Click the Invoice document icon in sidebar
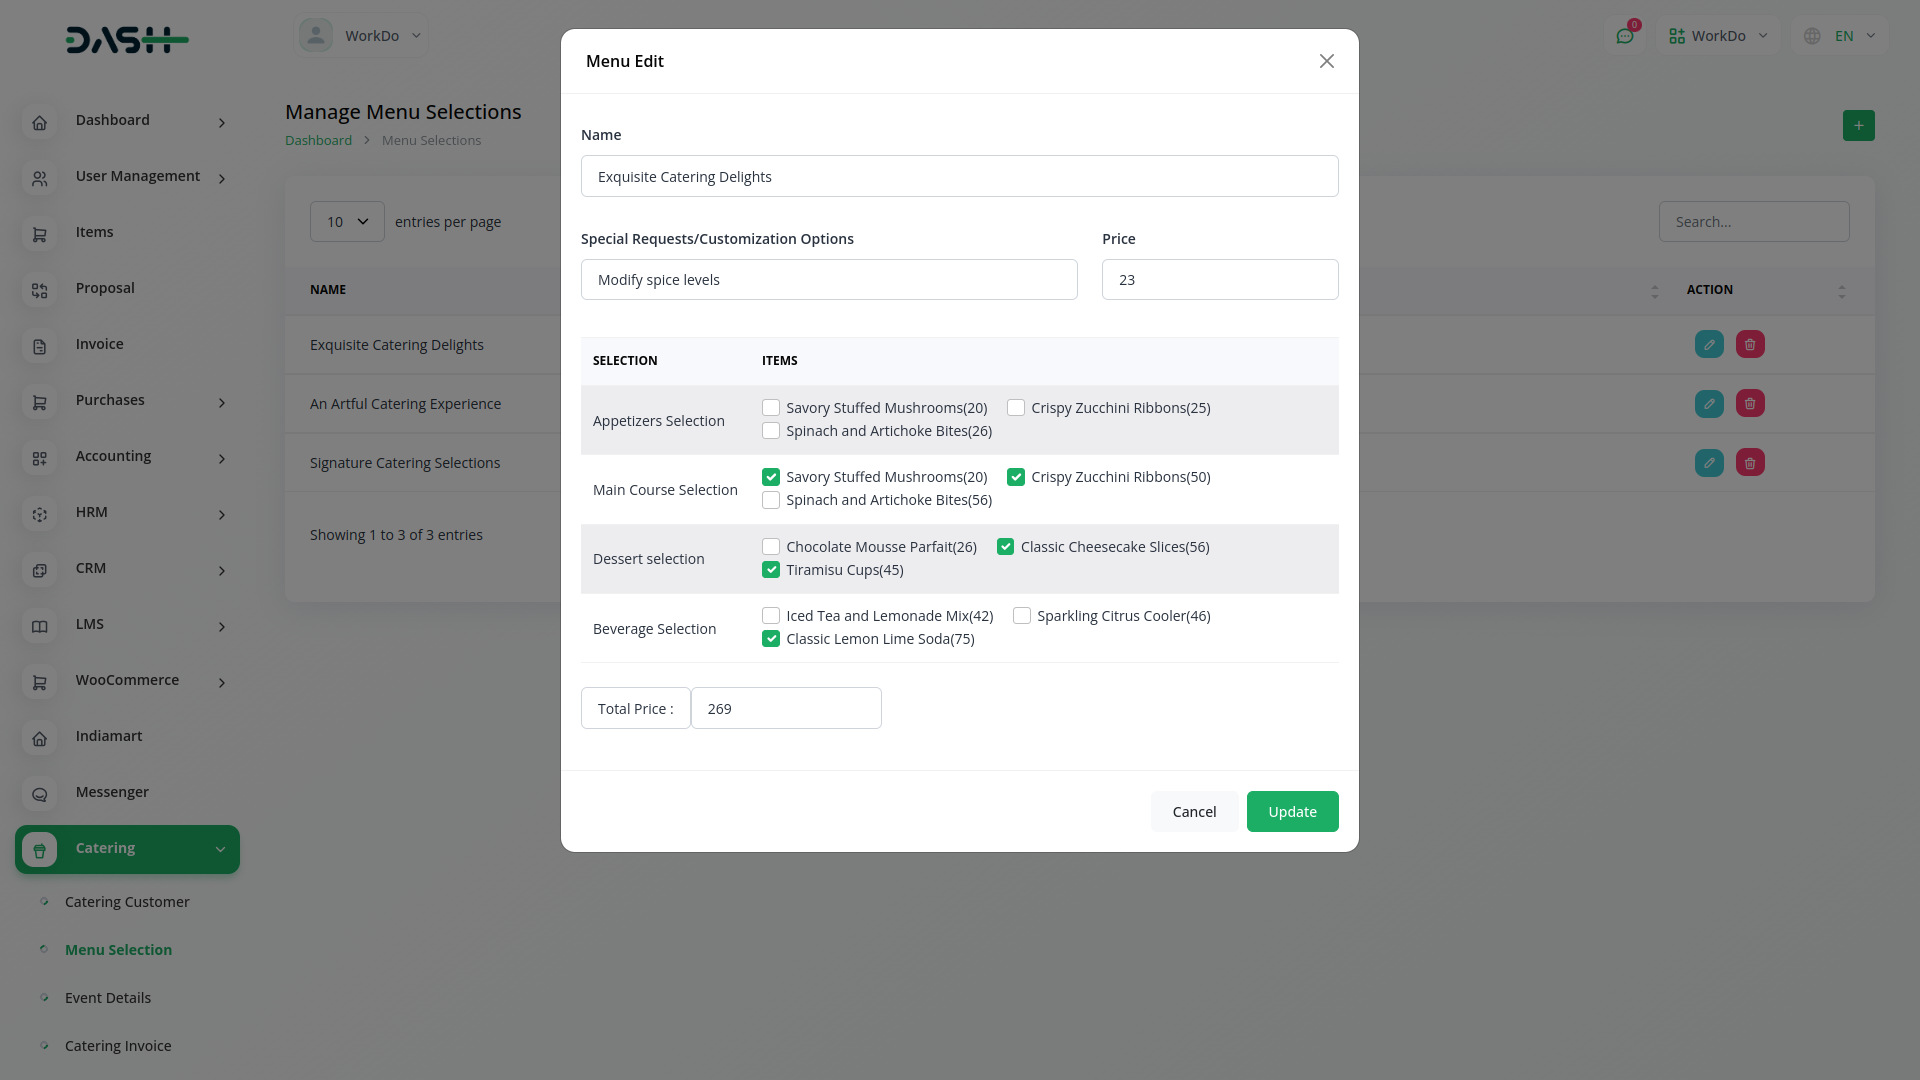Image resolution: width=1920 pixels, height=1080 pixels. point(39,346)
